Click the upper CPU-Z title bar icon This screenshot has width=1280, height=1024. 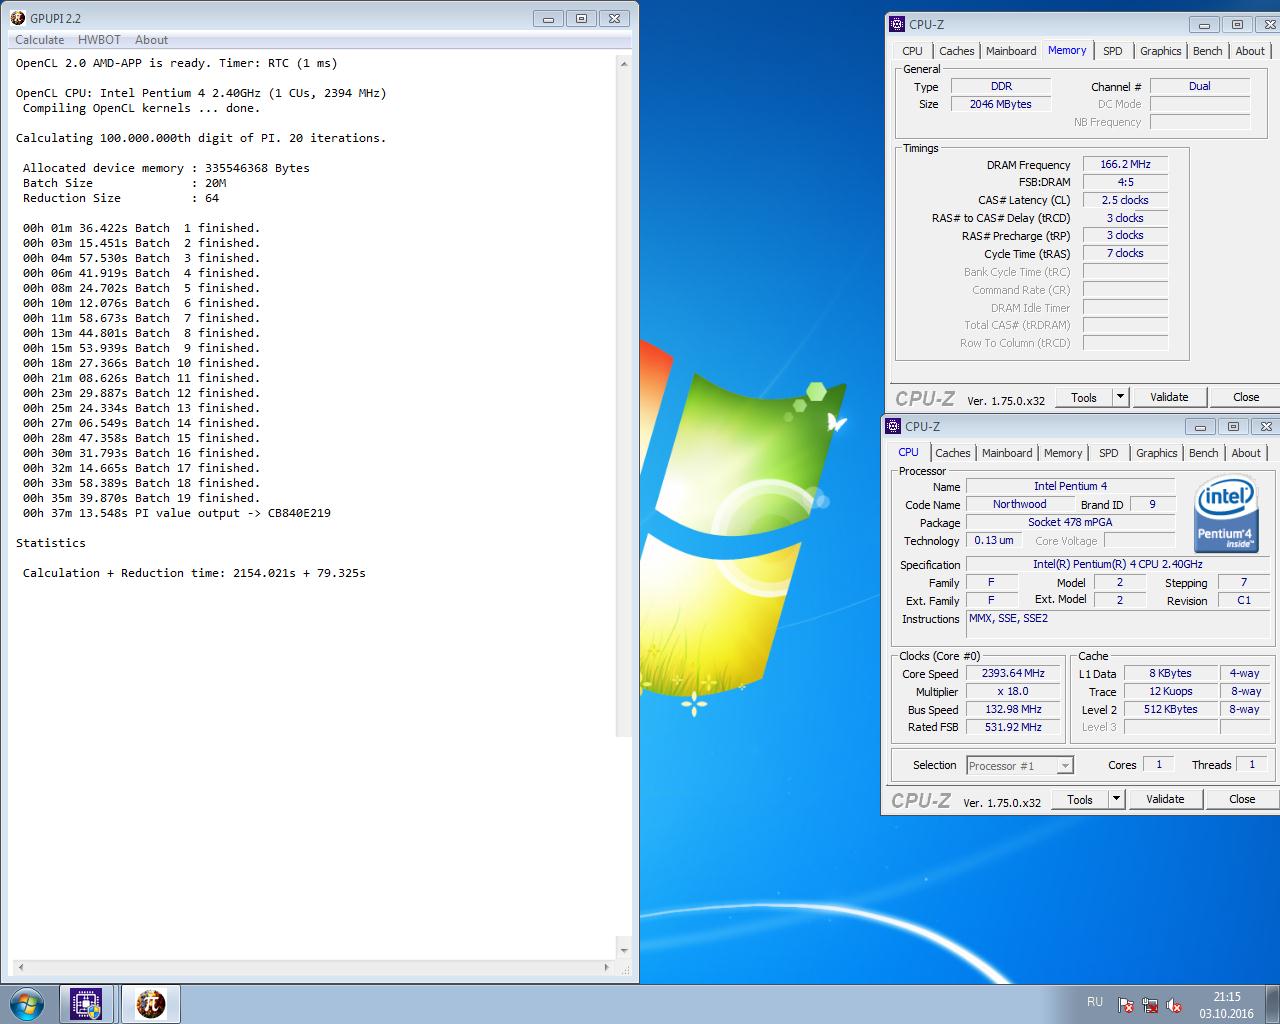[898, 25]
